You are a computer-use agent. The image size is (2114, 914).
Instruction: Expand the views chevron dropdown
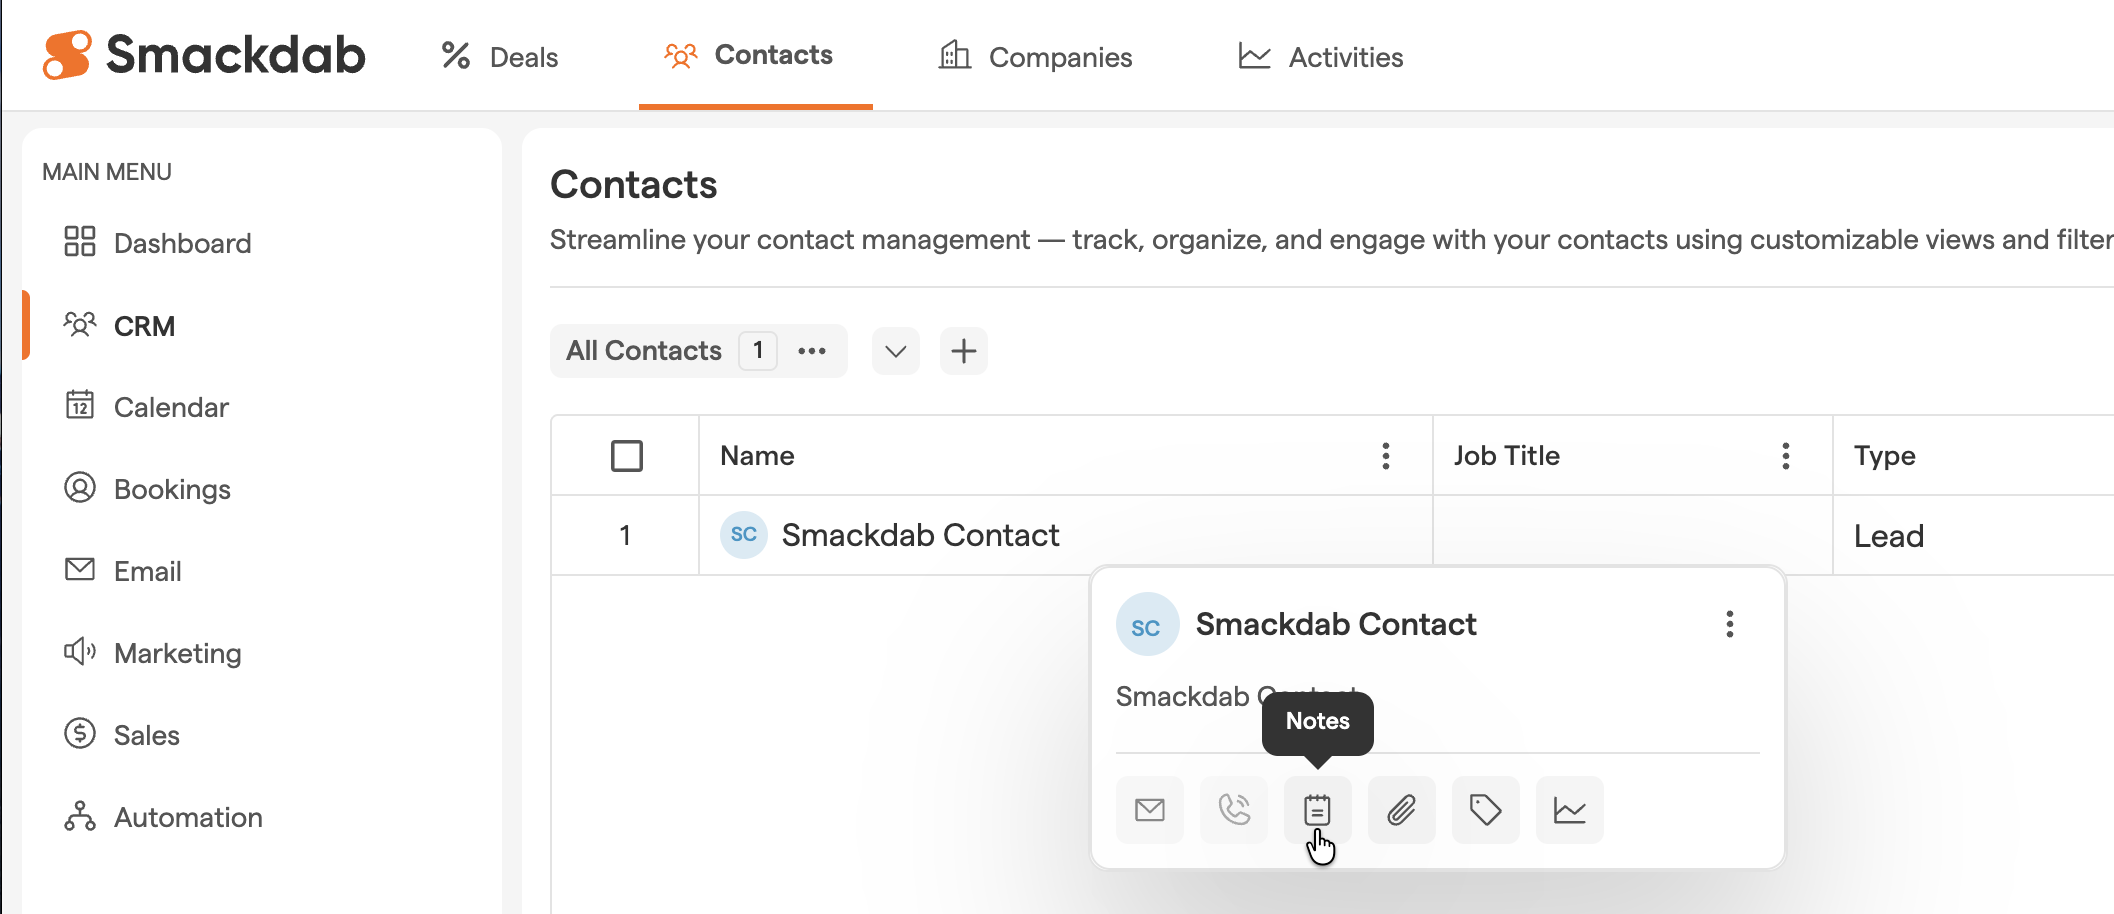coord(895,351)
